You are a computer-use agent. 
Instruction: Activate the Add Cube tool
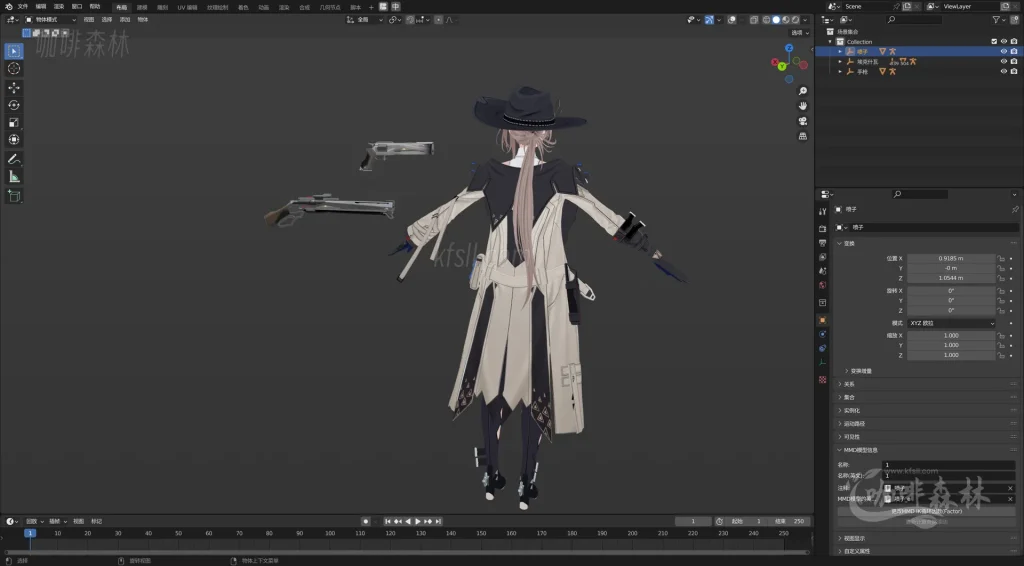pyautogui.click(x=14, y=196)
